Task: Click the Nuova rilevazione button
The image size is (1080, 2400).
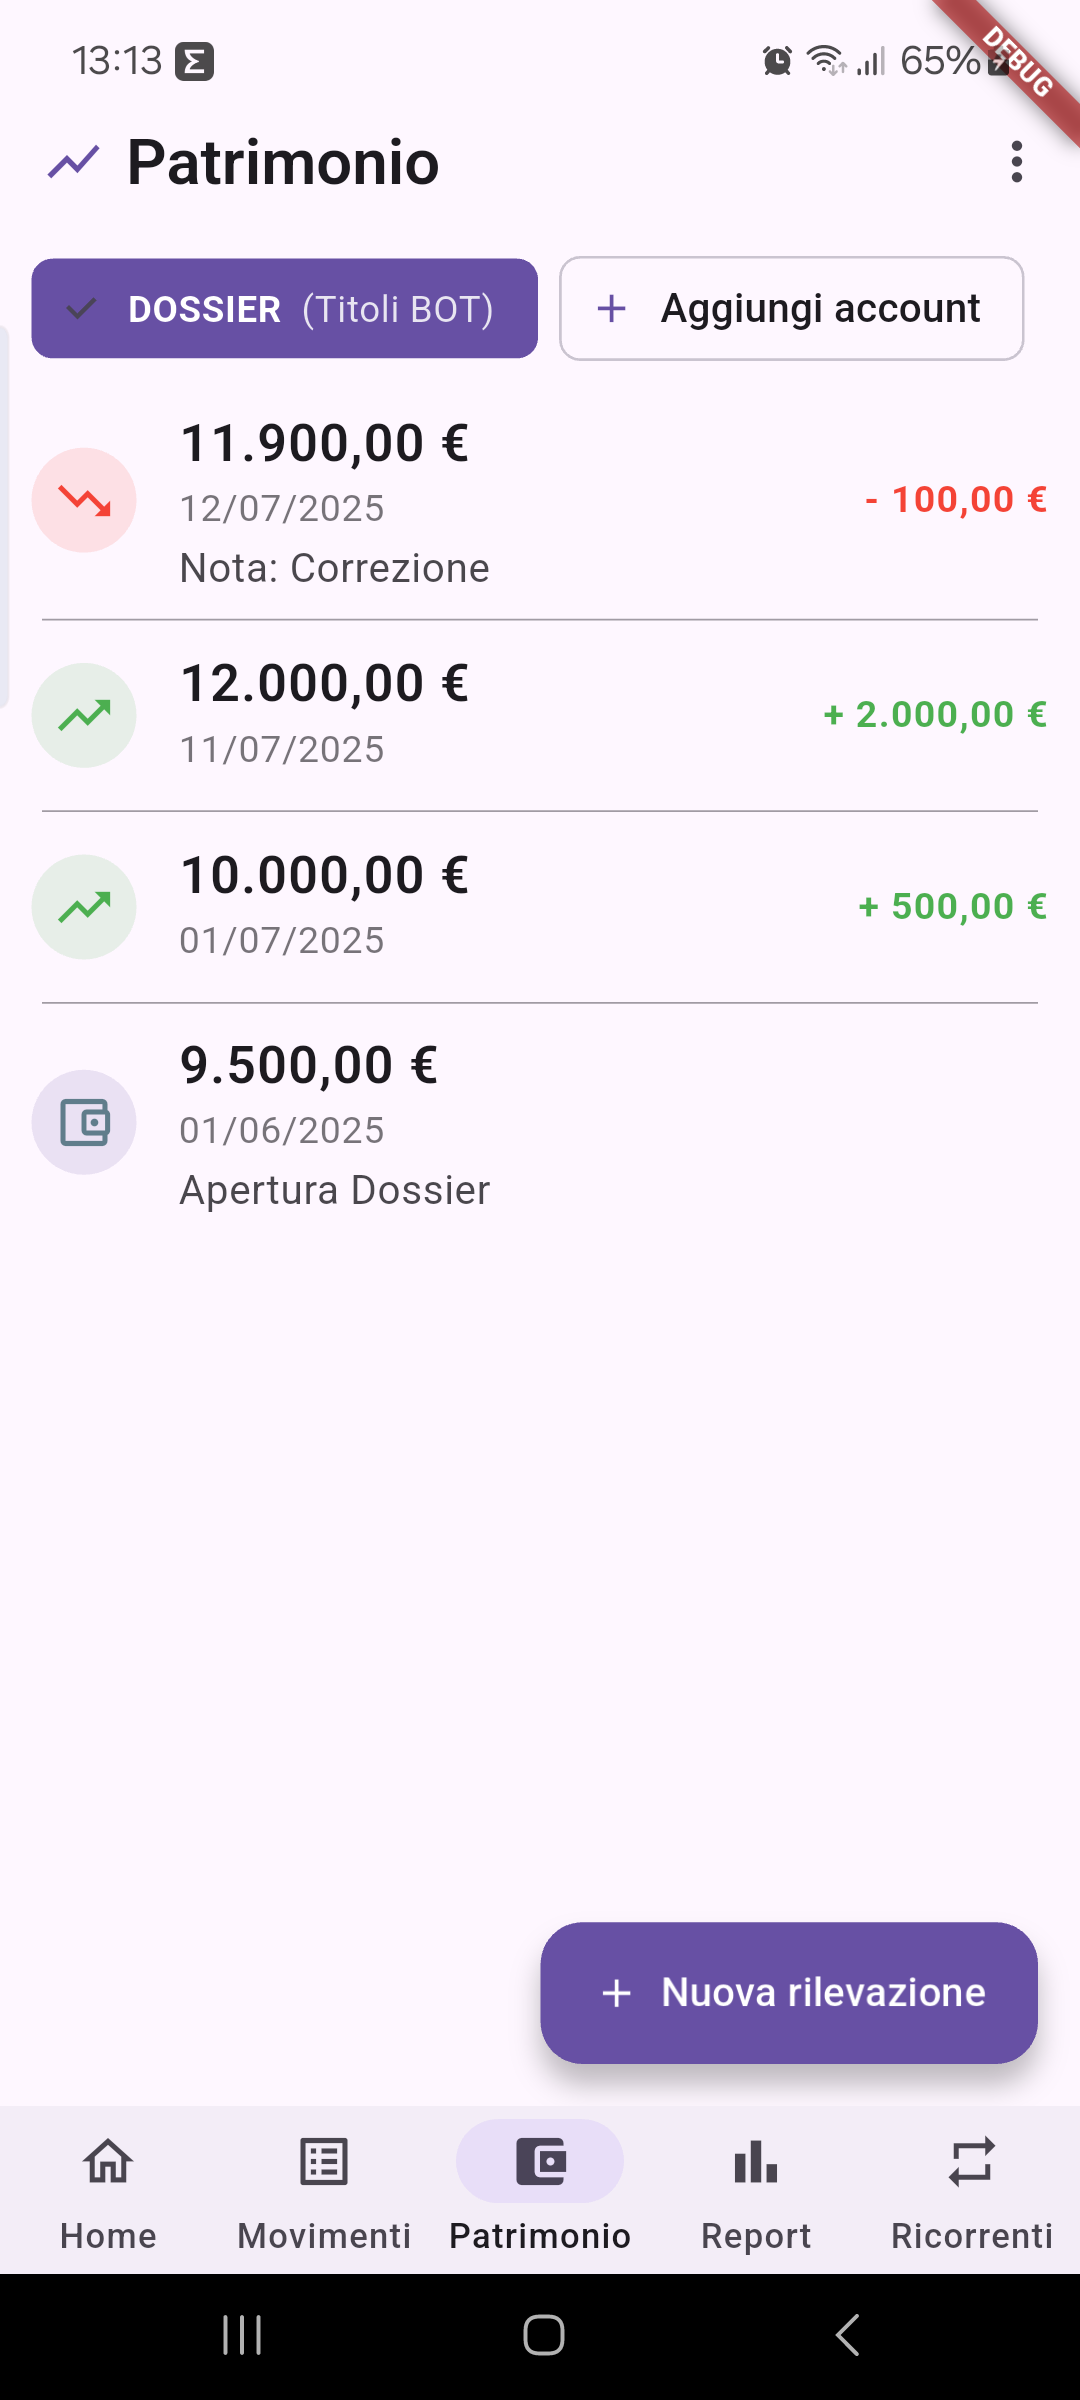Action: [789, 1993]
